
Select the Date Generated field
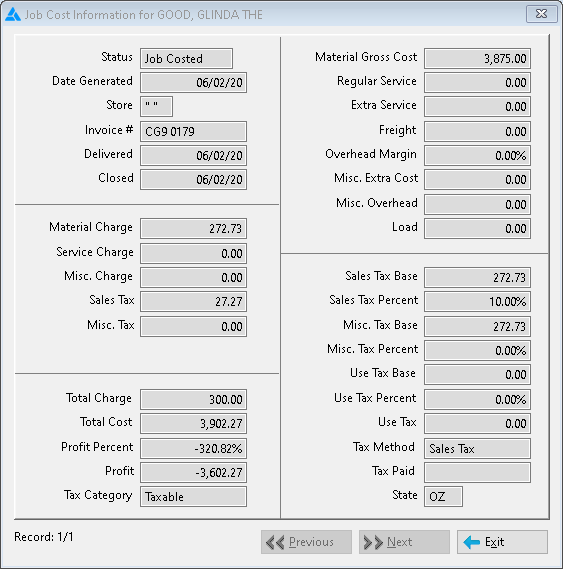coord(193,82)
